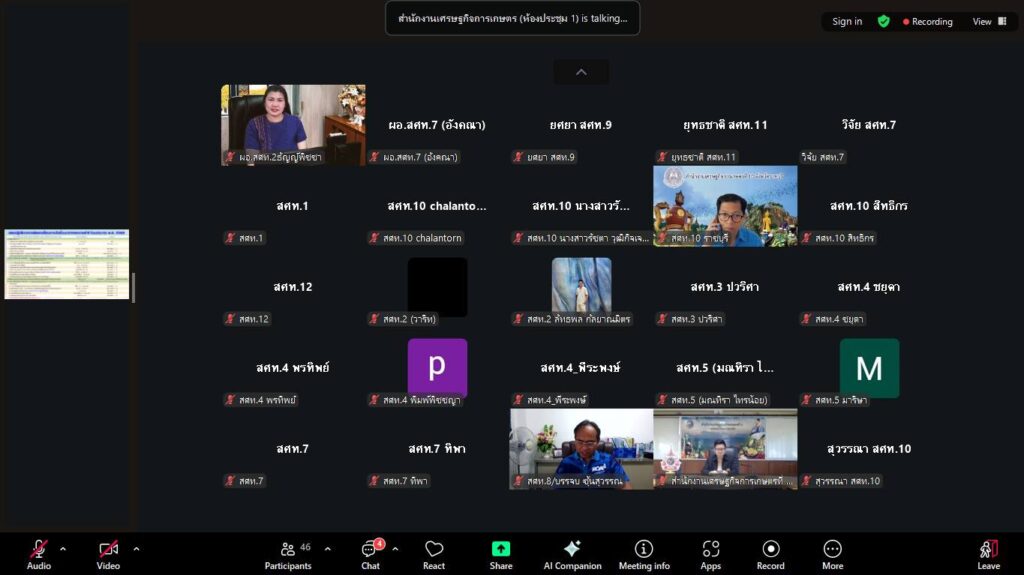The image size is (1024, 575).
Task: Open the React emoji menu
Action: coord(434,554)
